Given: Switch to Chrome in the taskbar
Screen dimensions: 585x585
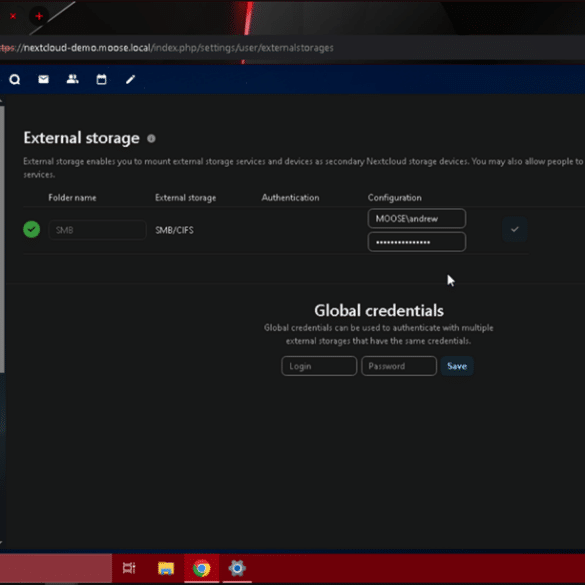Looking at the screenshot, I should pos(201,568).
